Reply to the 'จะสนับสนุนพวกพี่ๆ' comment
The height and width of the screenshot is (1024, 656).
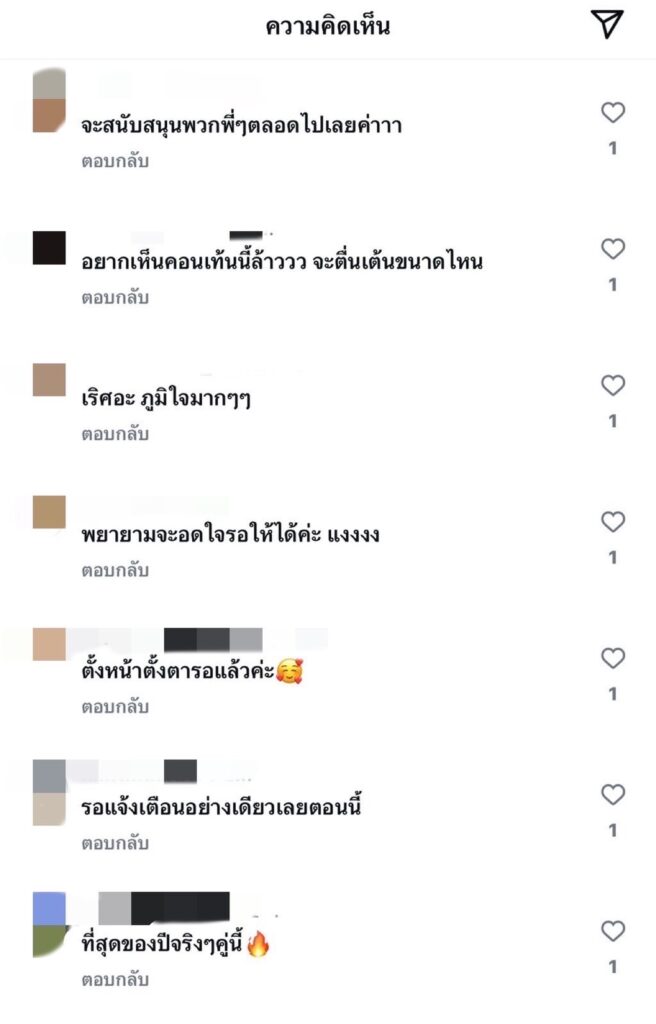click(115, 161)
